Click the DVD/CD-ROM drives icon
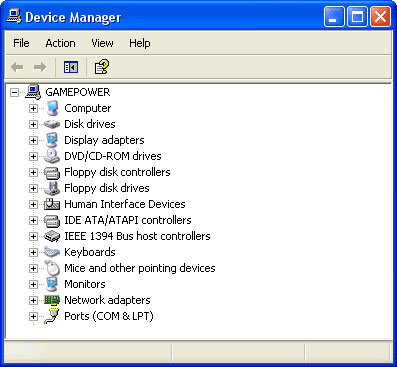Viewport: 397px width, 367px height. coord(52,156)
